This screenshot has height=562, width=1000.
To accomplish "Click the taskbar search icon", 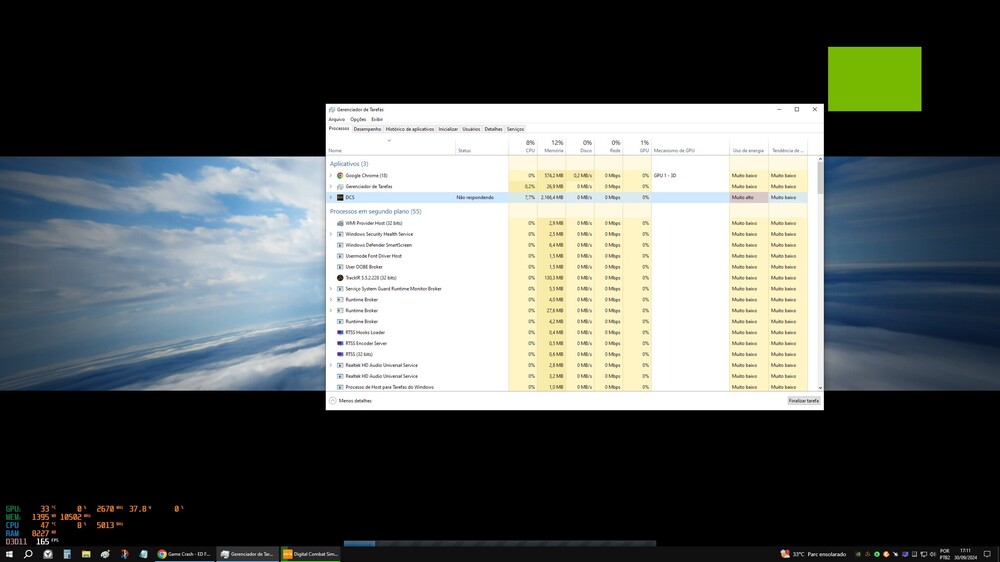I will point(28,553).
